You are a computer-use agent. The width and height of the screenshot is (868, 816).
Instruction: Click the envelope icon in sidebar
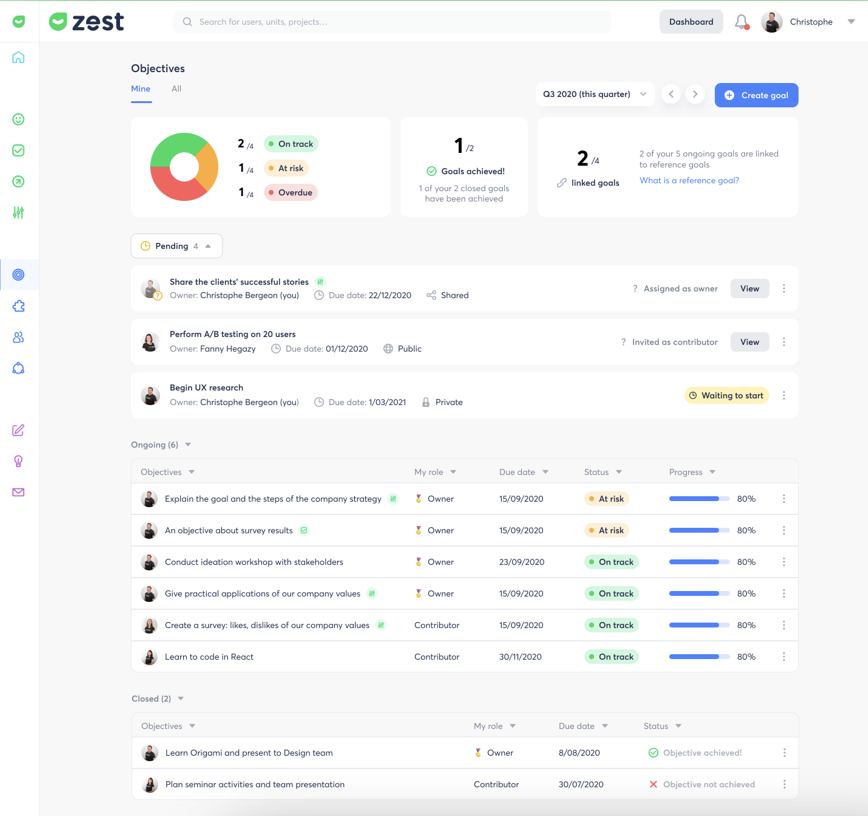18,492
